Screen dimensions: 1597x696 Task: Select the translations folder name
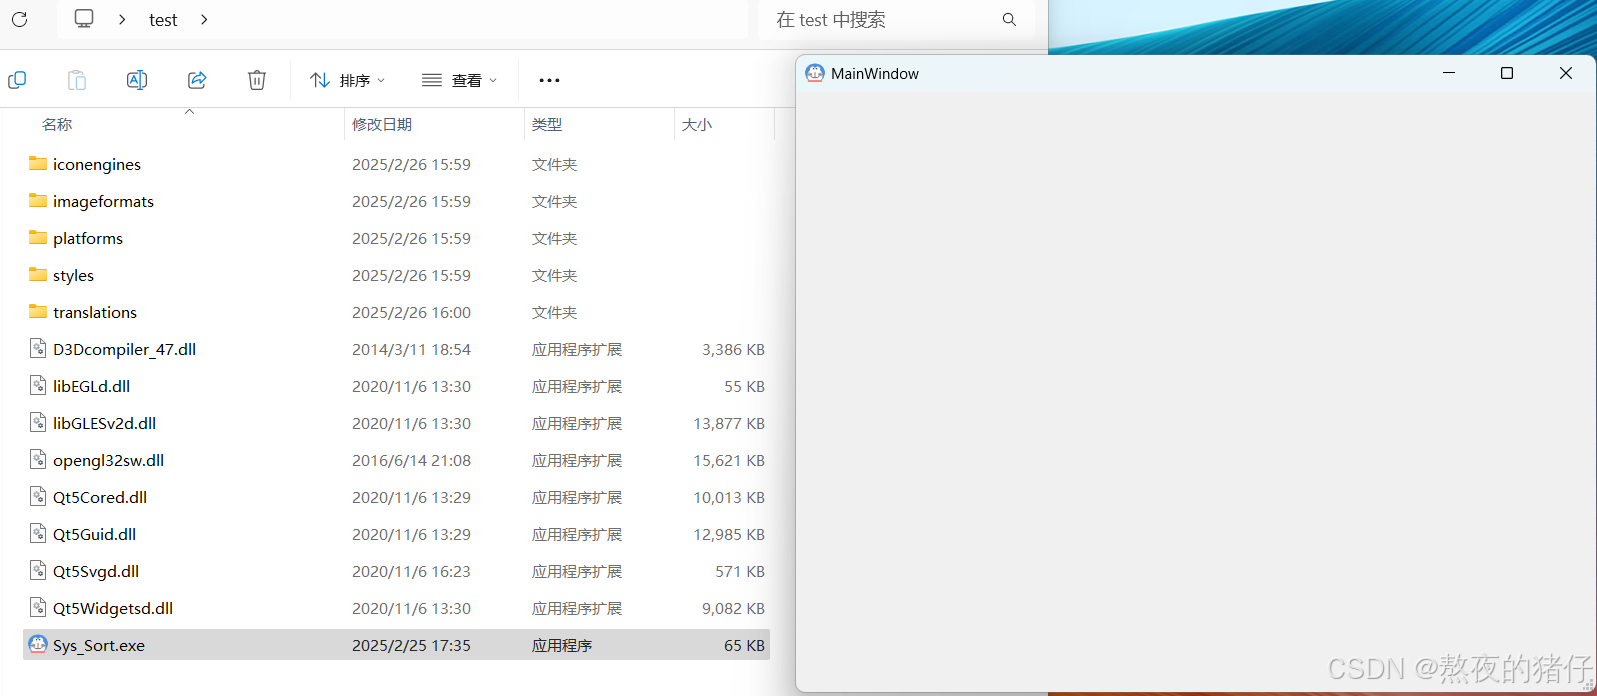[95, 312]
